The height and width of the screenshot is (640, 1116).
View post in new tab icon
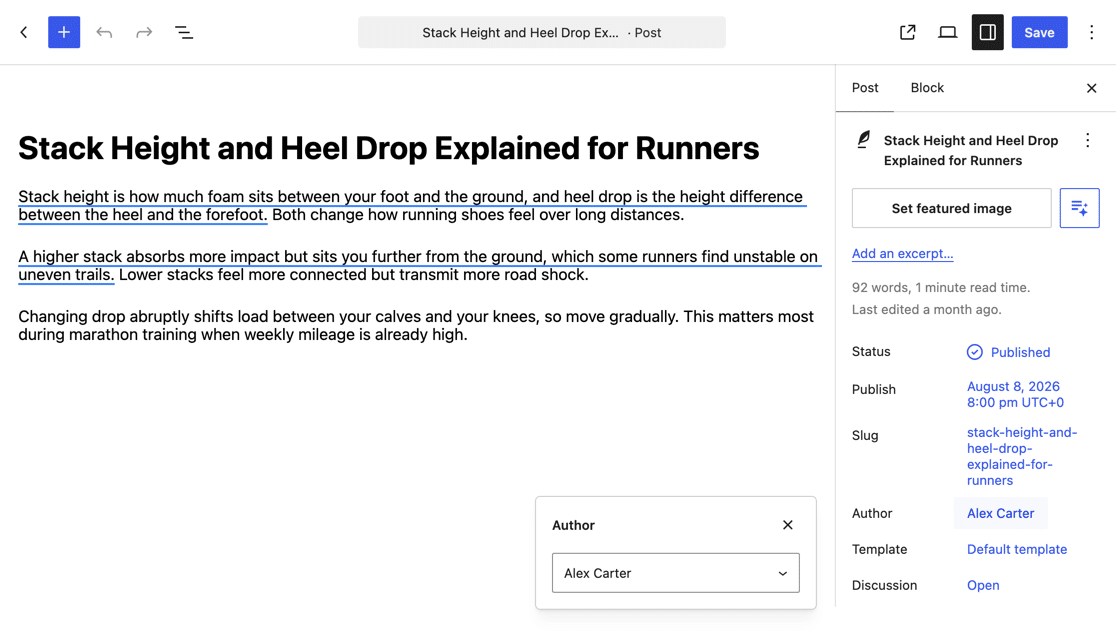pyautogui.click(x=907, y=32)
